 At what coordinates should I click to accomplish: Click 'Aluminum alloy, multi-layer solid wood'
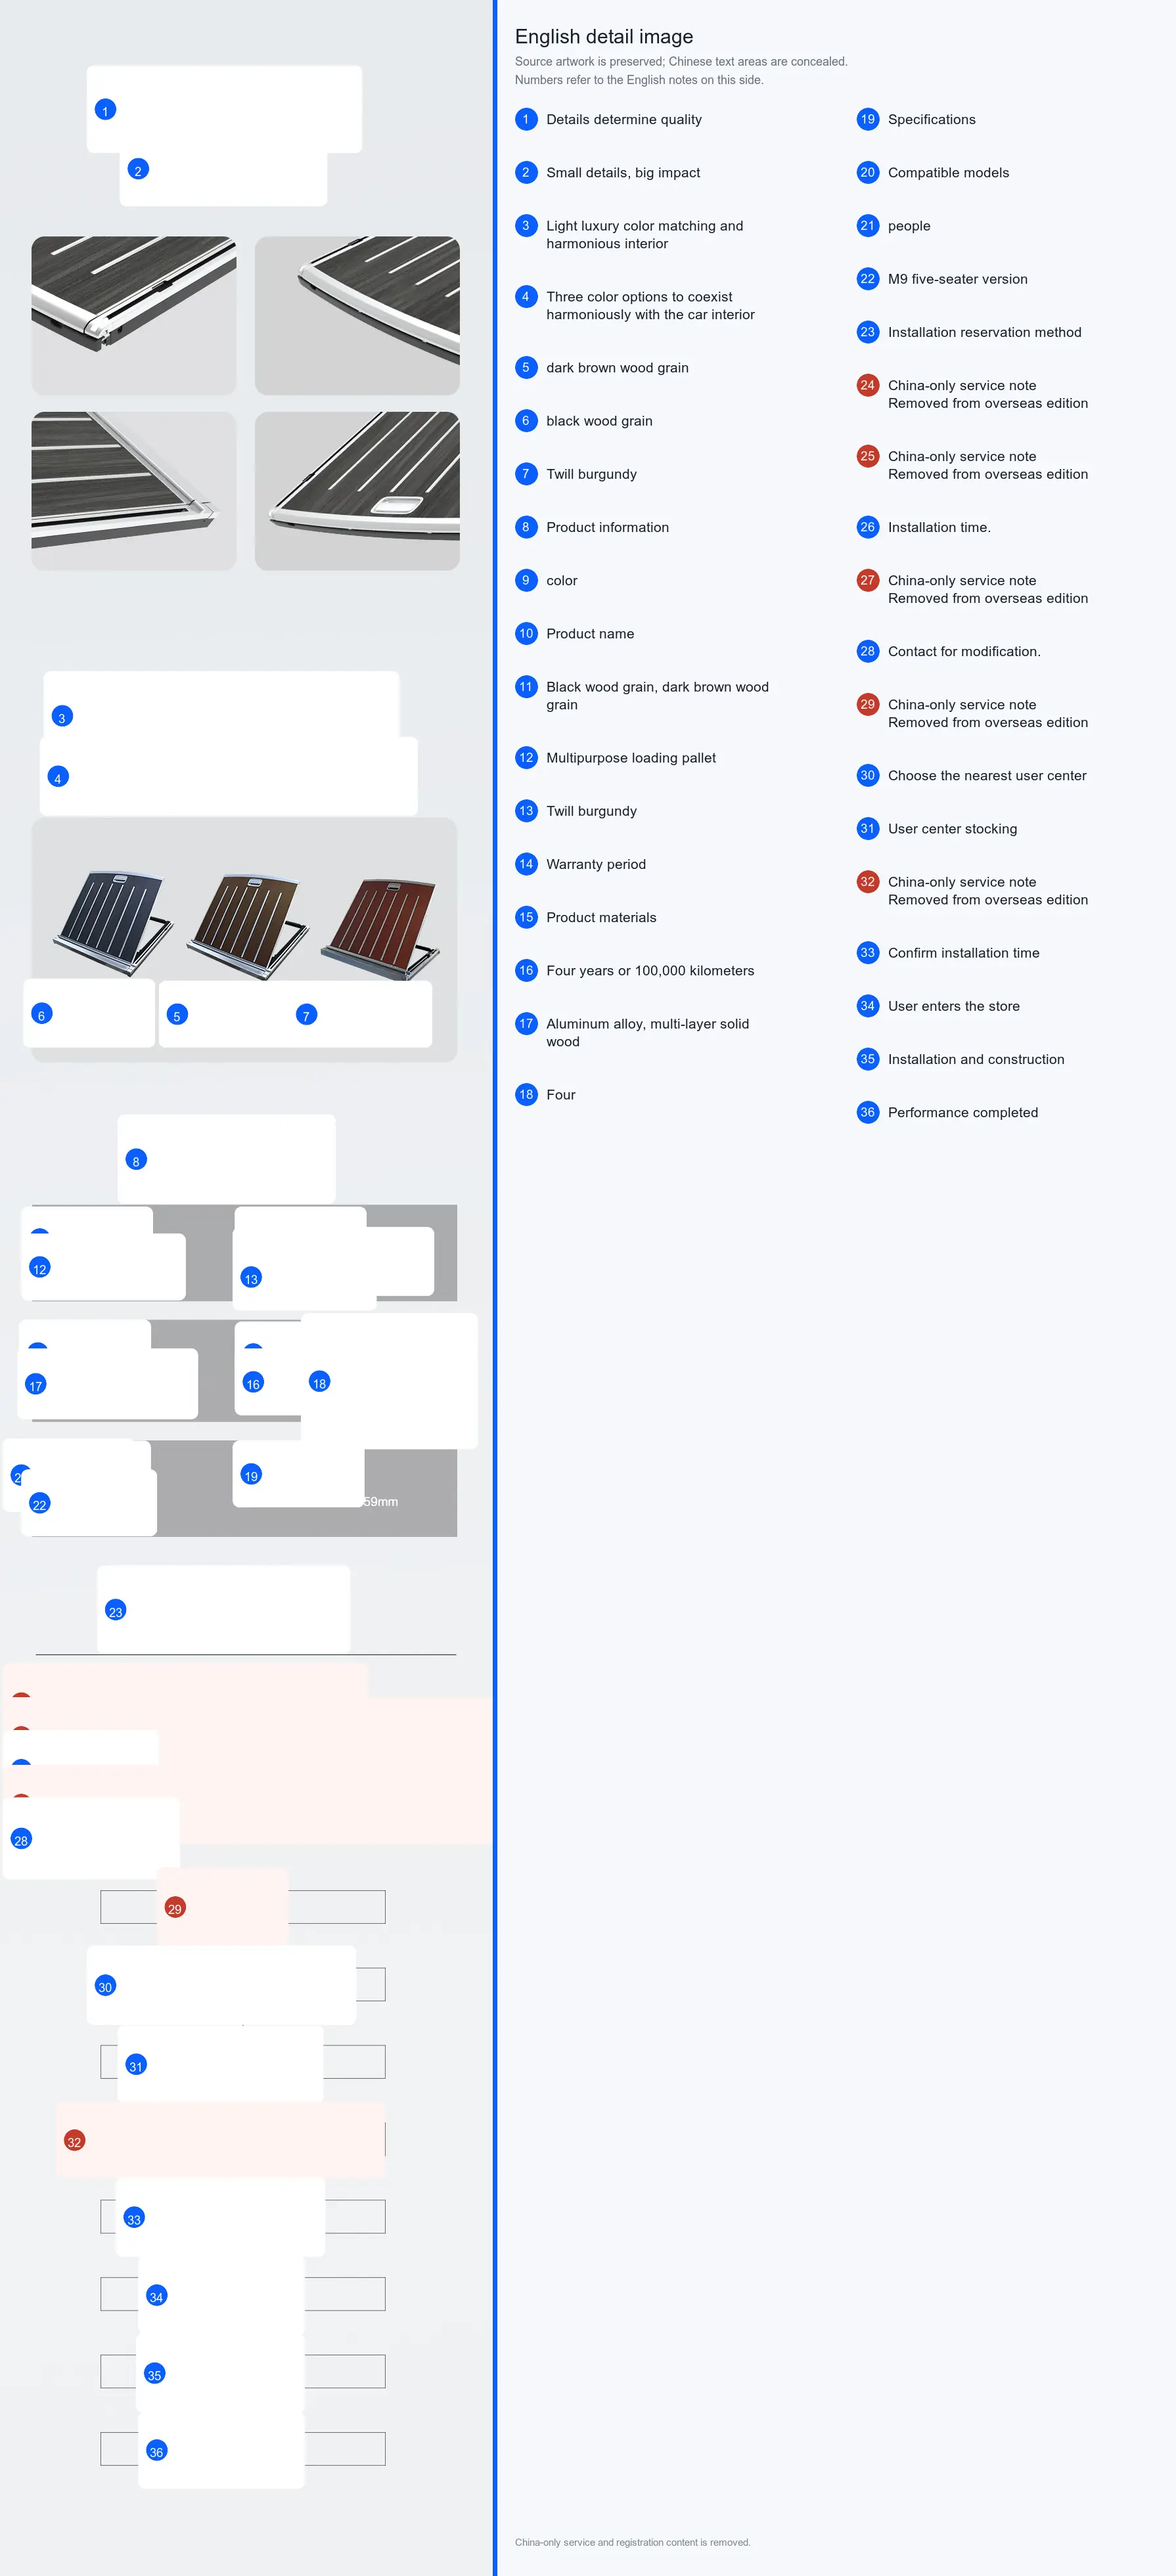(647, 1033)
